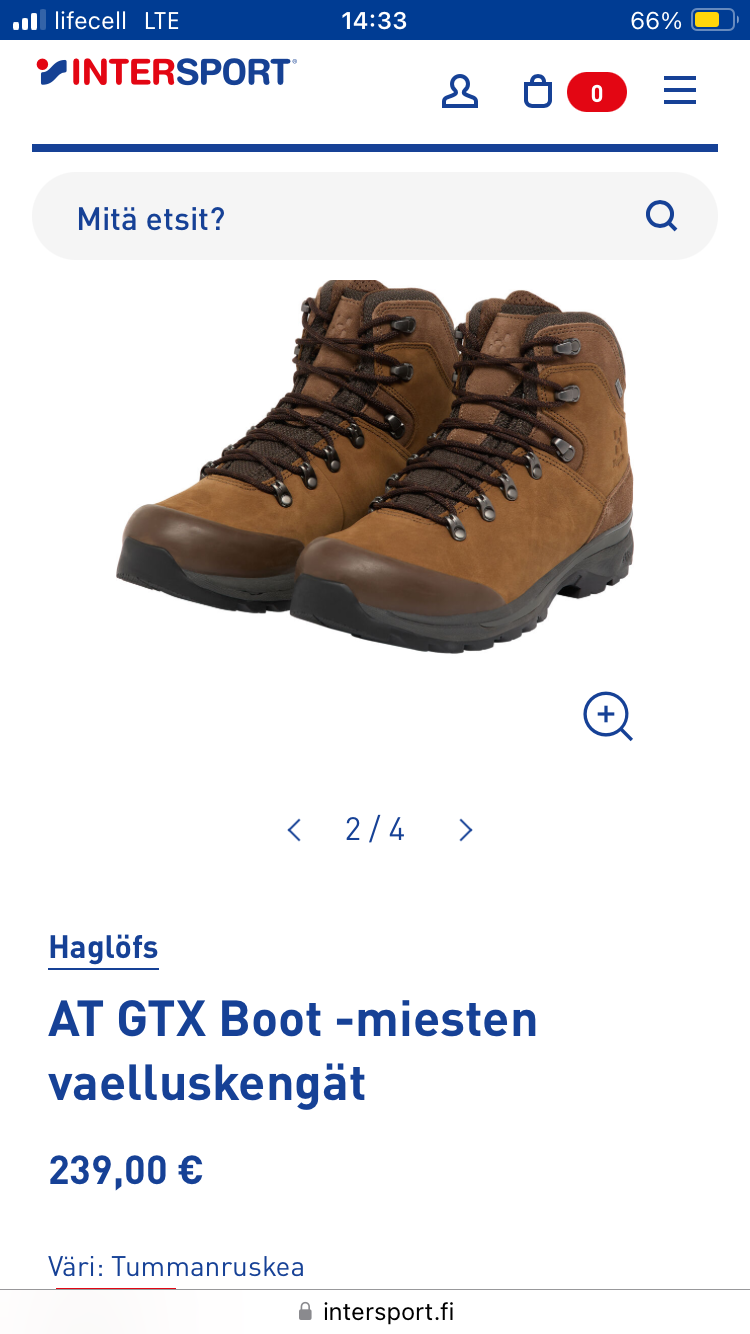Tap the intersport.fi address bar
The image size is (750, 1334).
coord(375,1311)
